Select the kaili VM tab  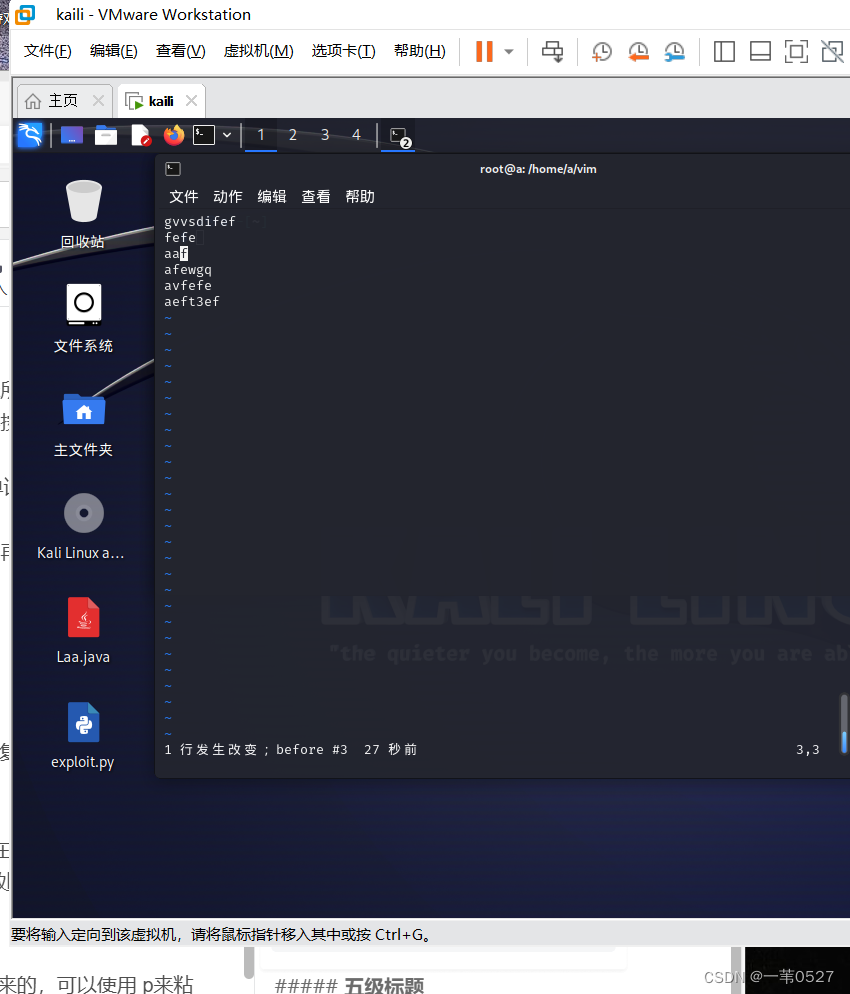point(161,101)
